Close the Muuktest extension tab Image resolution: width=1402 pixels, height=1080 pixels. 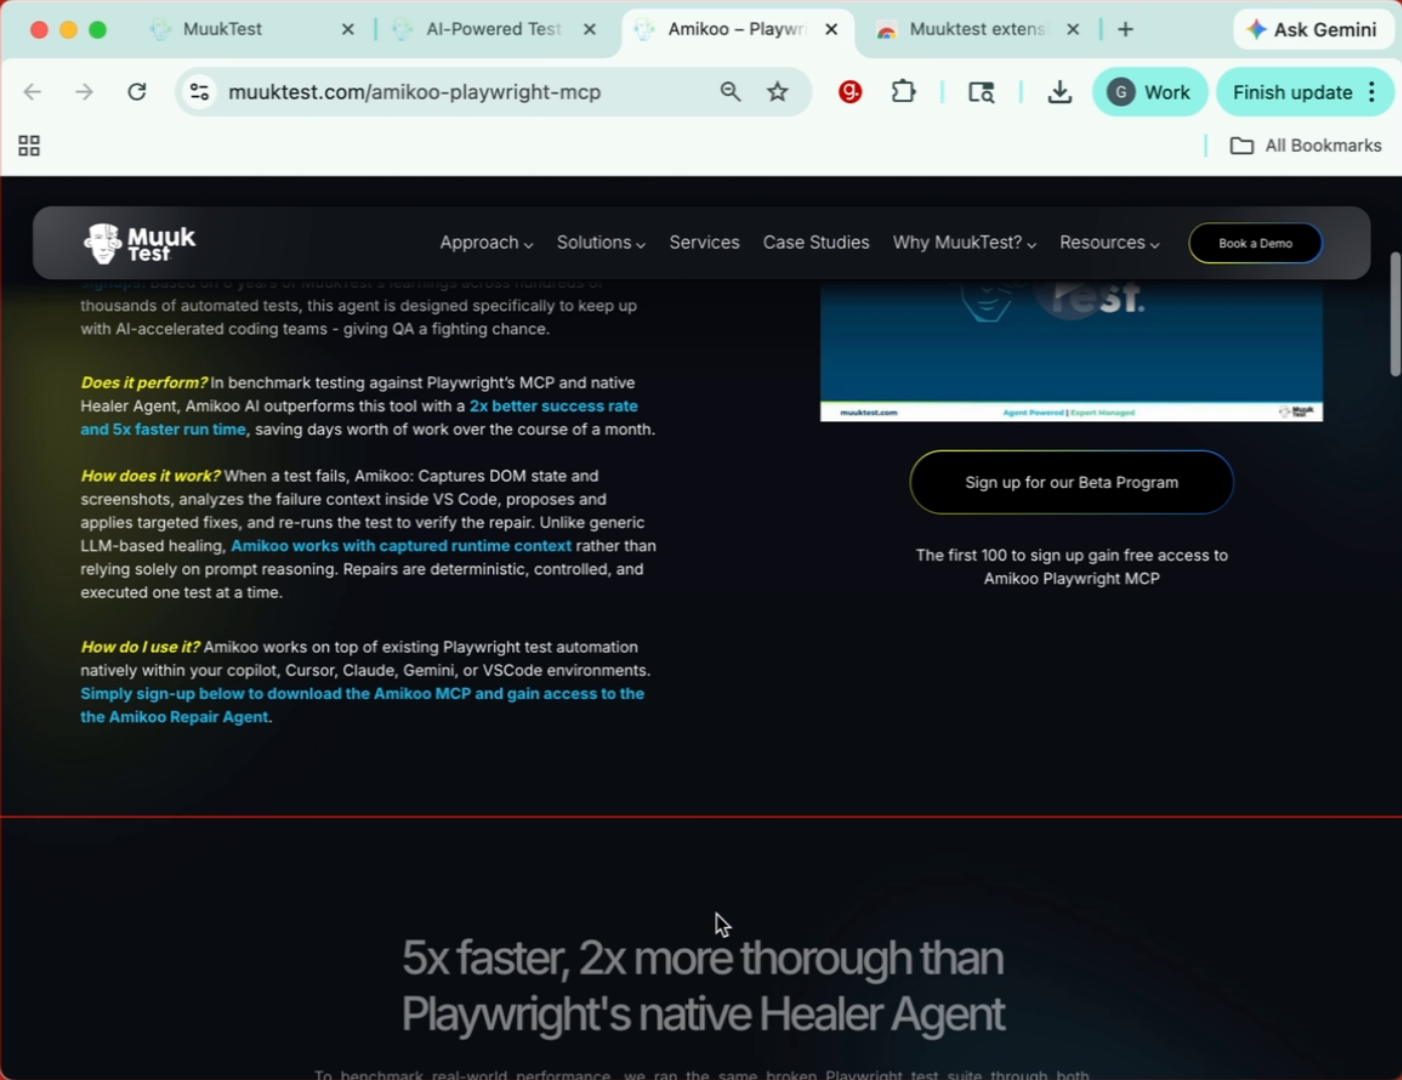point(1073,30)
